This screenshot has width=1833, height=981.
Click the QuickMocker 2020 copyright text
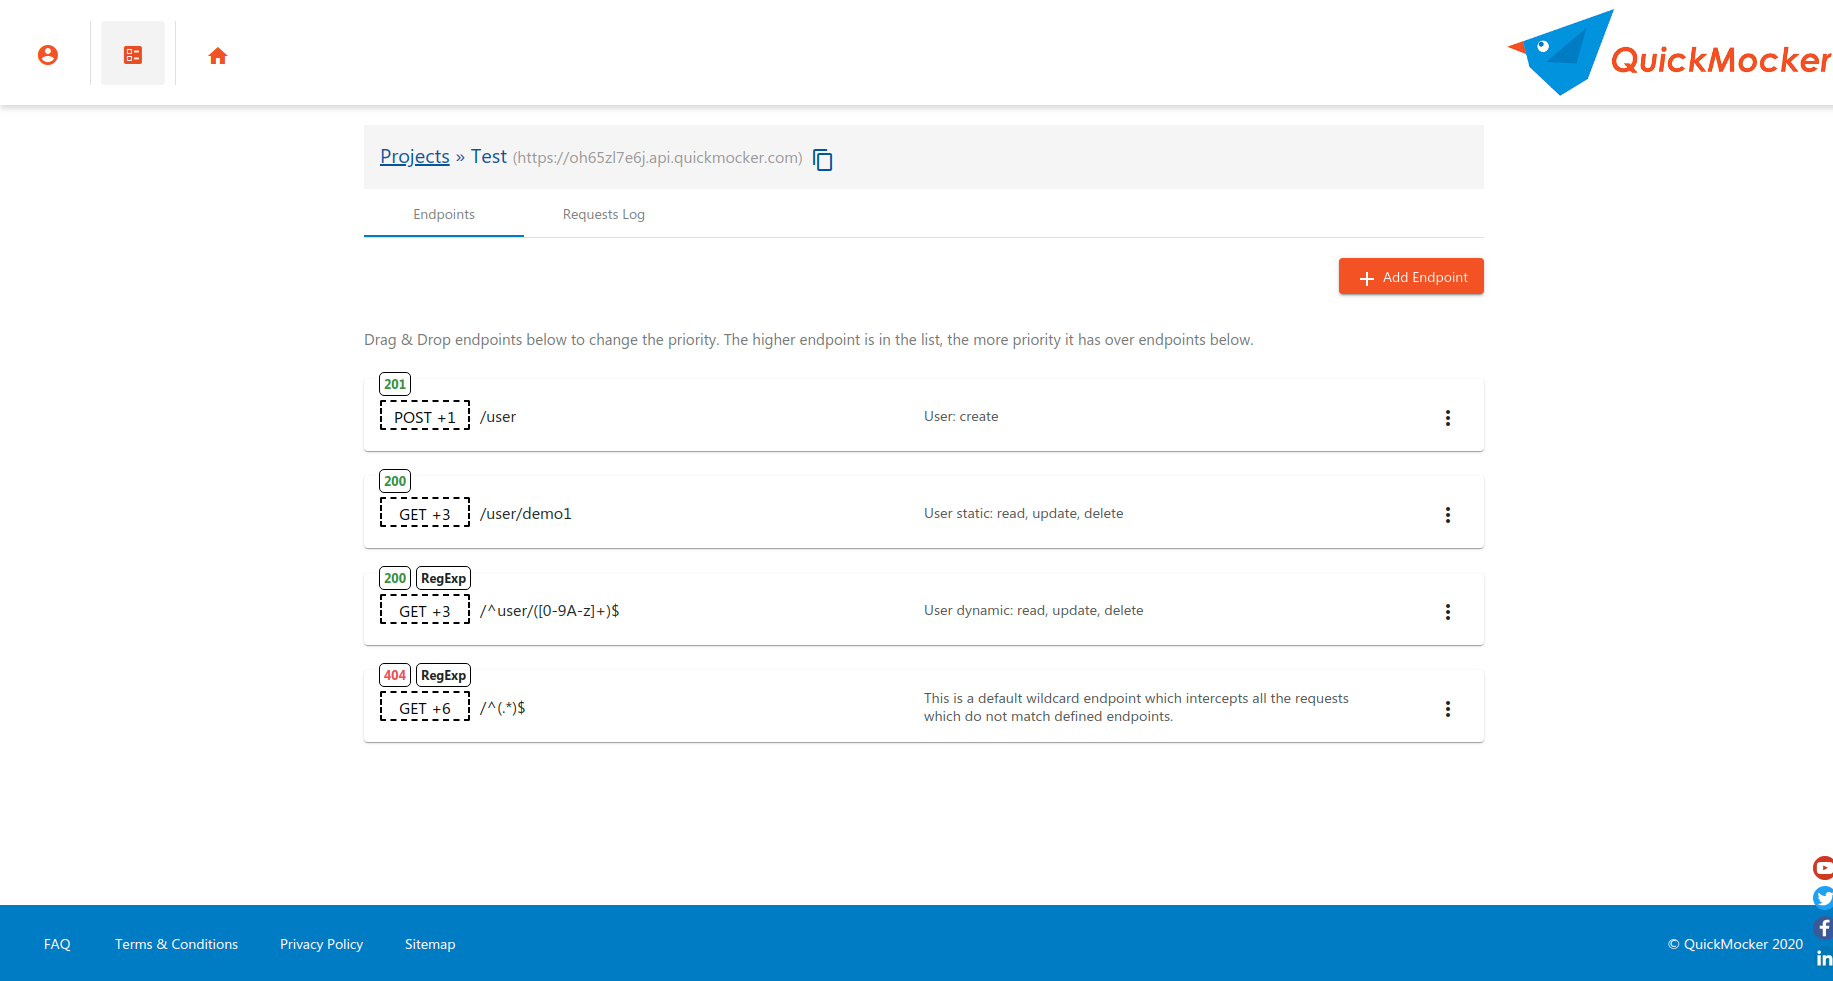click(1735, 944)
